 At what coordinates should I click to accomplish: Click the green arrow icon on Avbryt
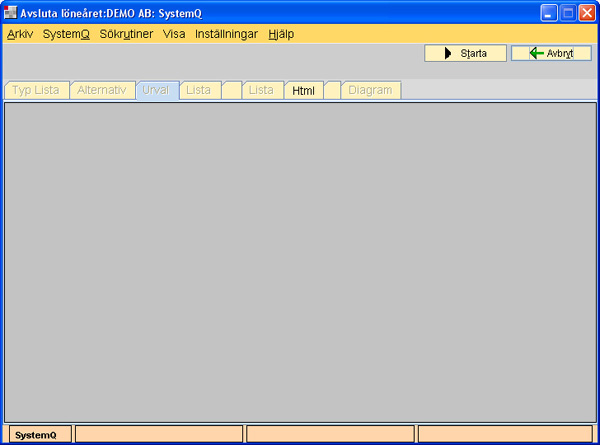[x=537, y=53]
